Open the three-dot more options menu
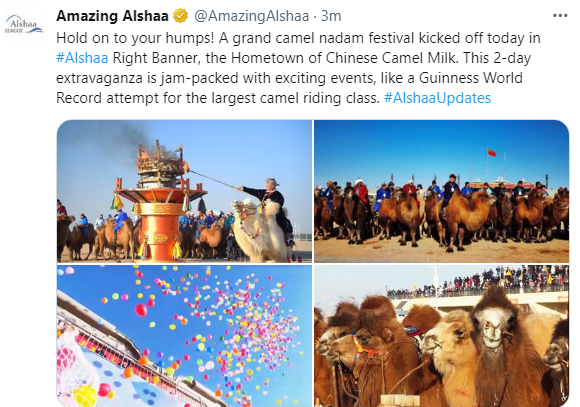Screen dimensions: 580x407 560,16
